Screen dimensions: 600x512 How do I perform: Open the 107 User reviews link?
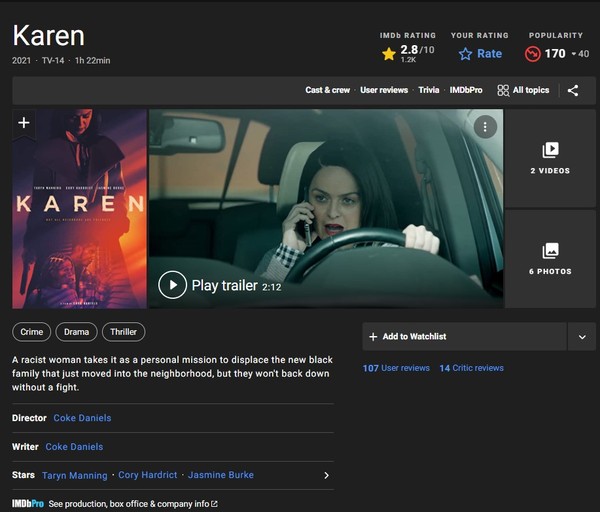click(396, 368)
